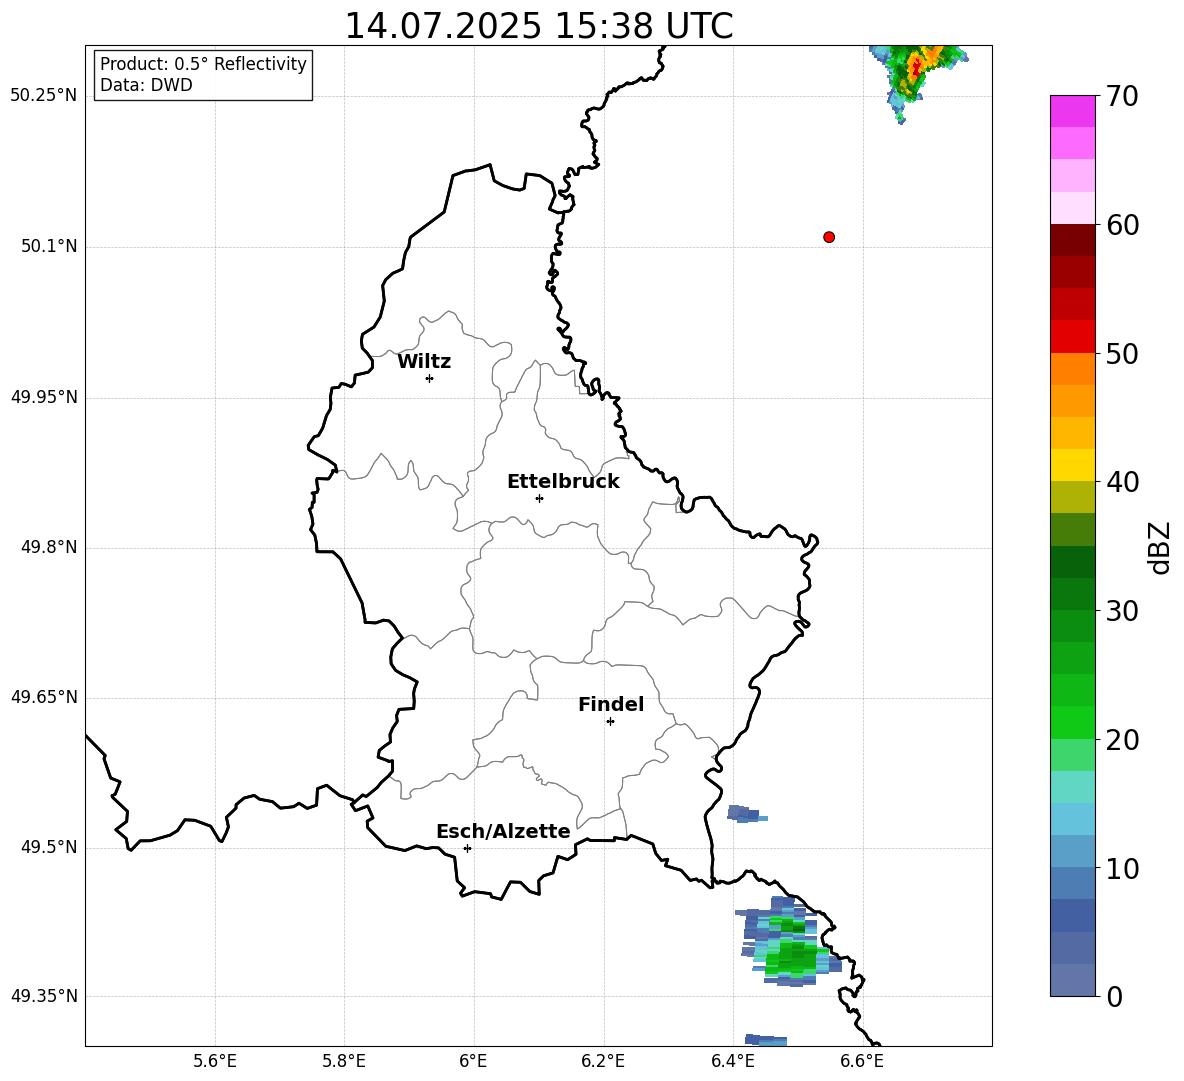
Task: Click the red dot marker near 50.1°N
Action: point(829,237)
